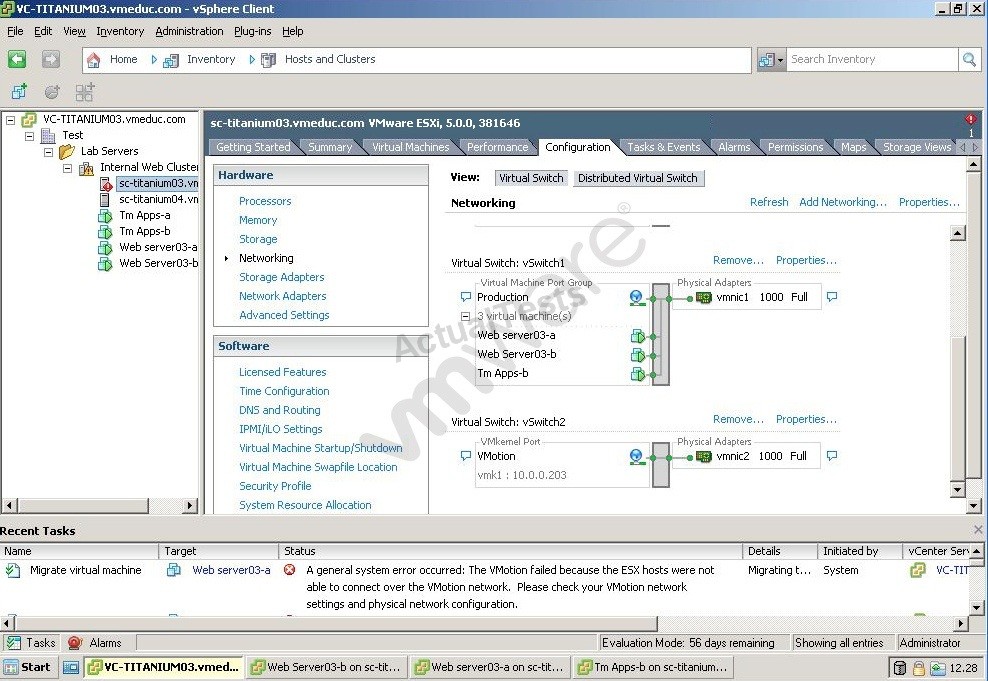Select the Virtual Switch view button

pyautogui.click(x=532, y=178)
